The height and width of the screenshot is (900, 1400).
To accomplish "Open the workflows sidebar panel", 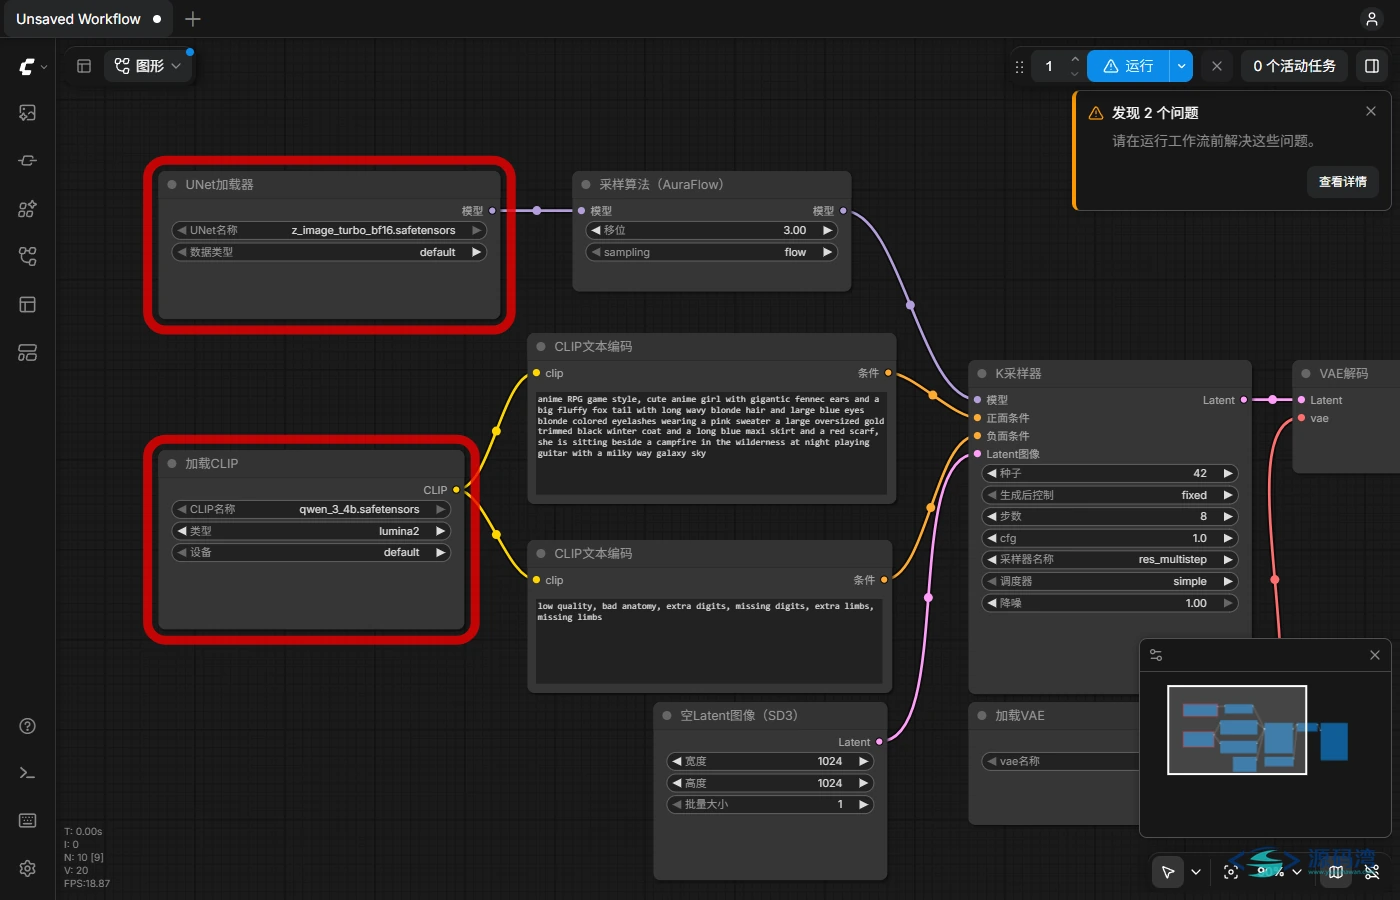I will [28, 257].
